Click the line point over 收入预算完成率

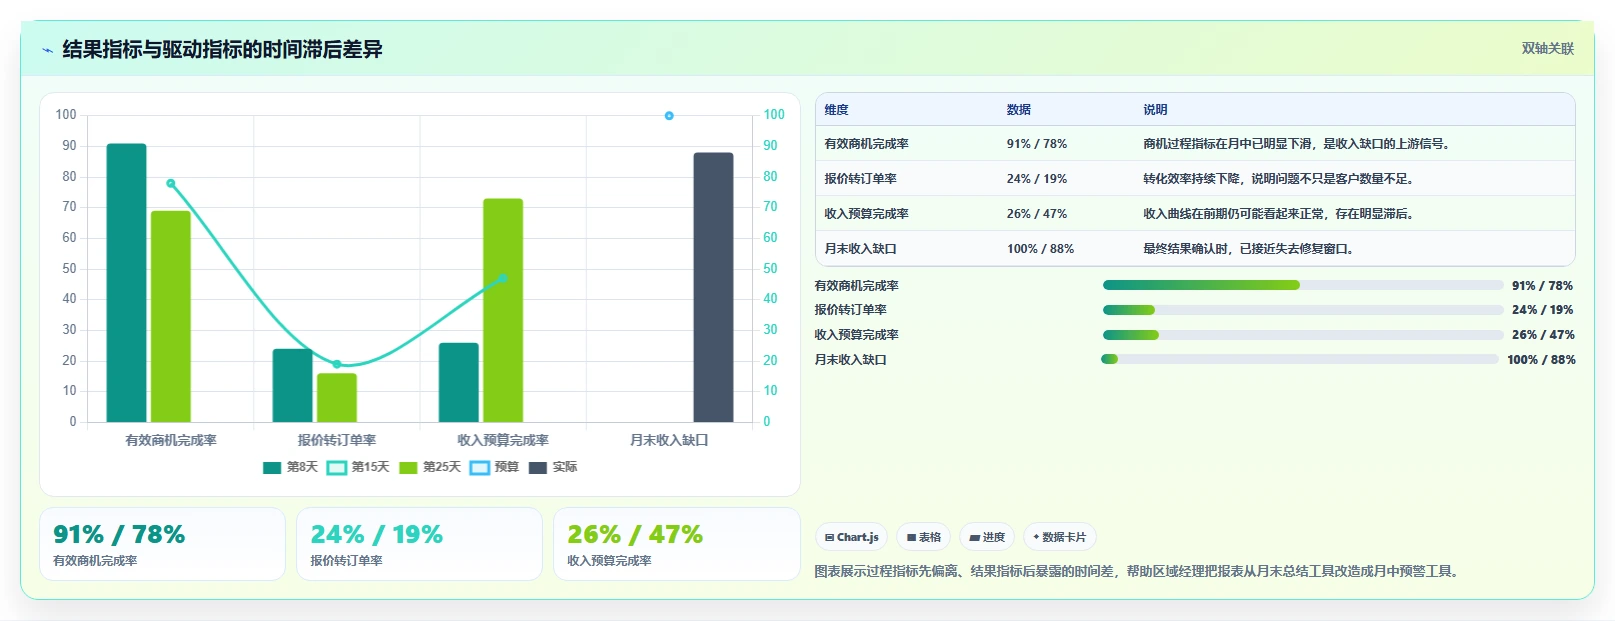[x=503, y=278]
